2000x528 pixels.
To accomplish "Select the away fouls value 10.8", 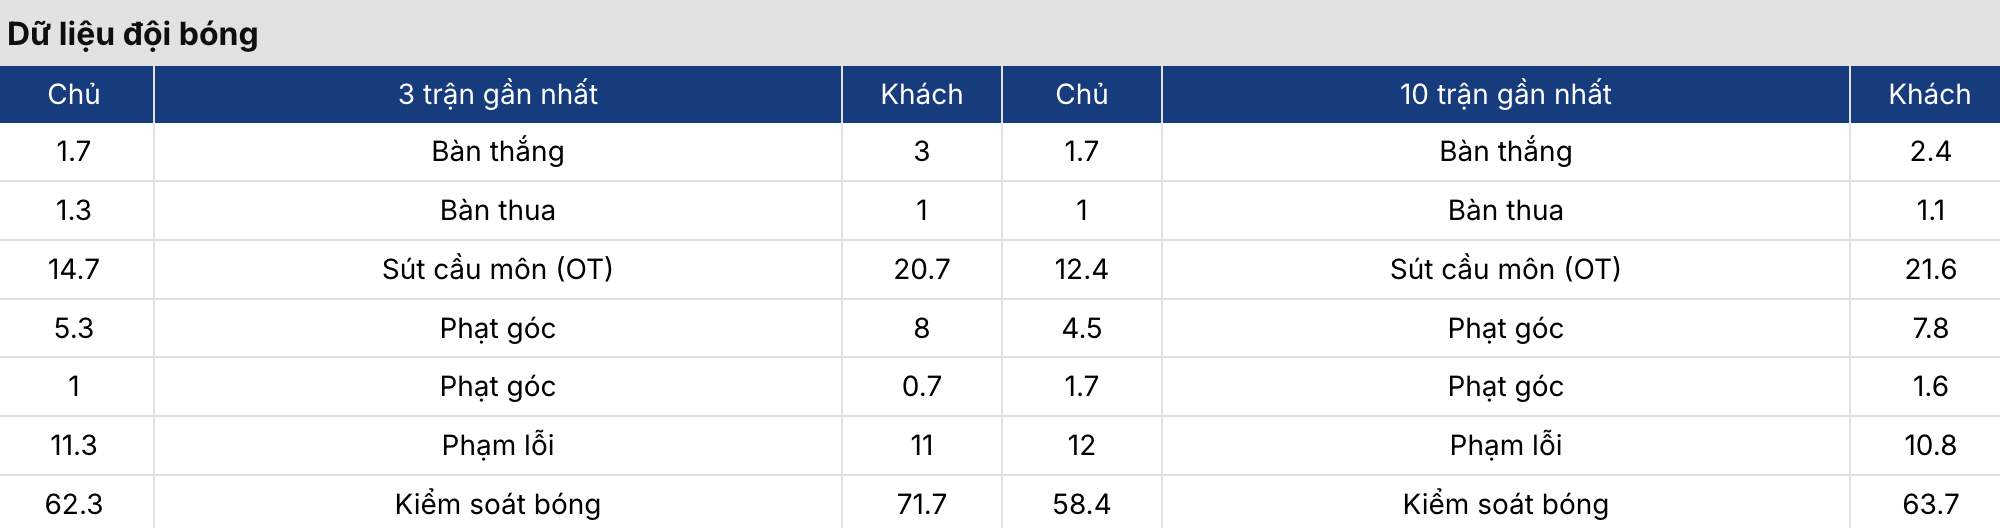I will pyautogui.click(x=1930, y=445).
